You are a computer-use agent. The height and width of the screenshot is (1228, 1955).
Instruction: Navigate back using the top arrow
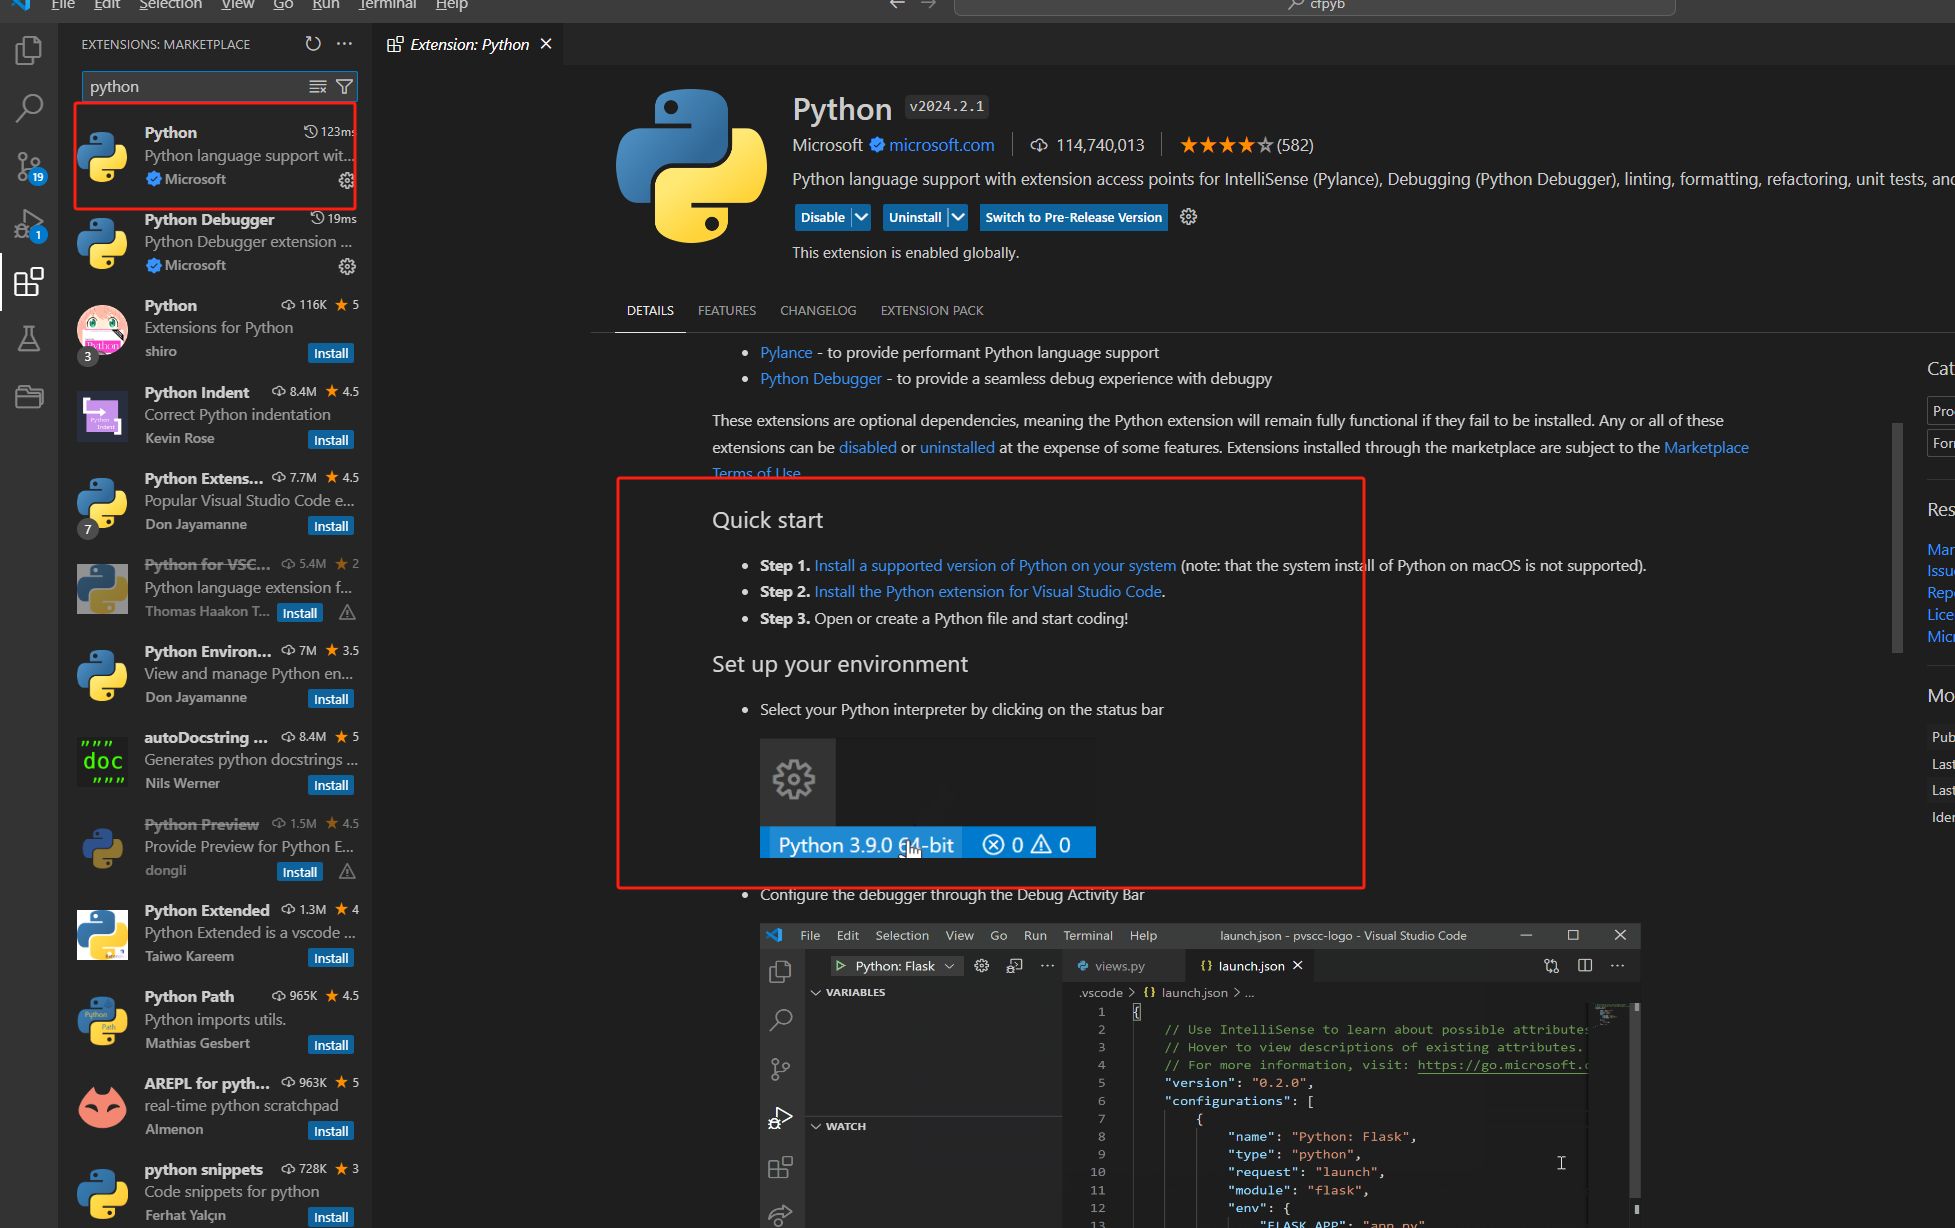pos(896,5)
